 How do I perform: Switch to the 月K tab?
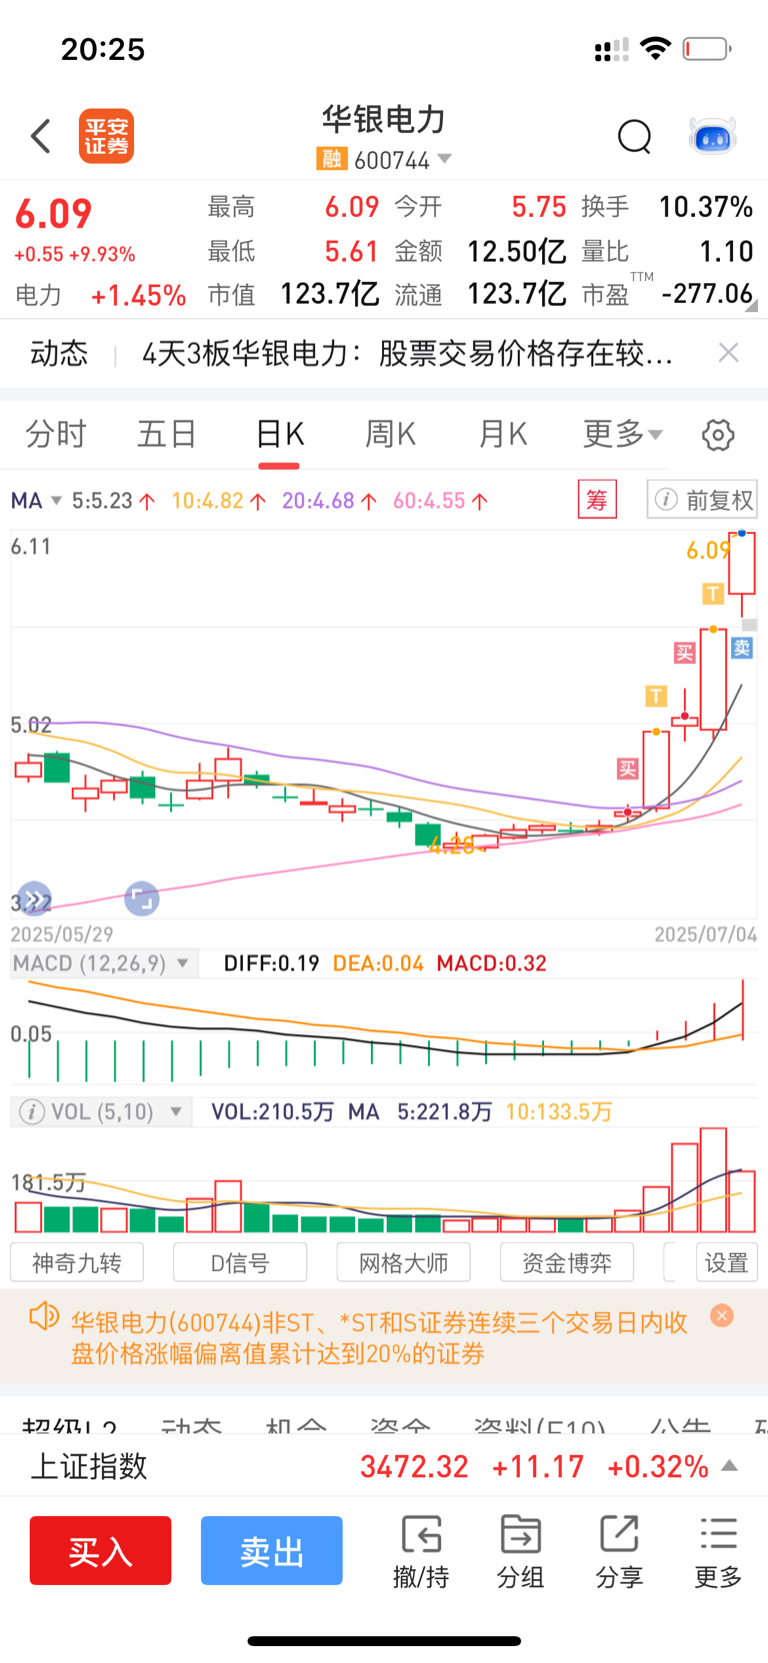[x=502, y=434]
